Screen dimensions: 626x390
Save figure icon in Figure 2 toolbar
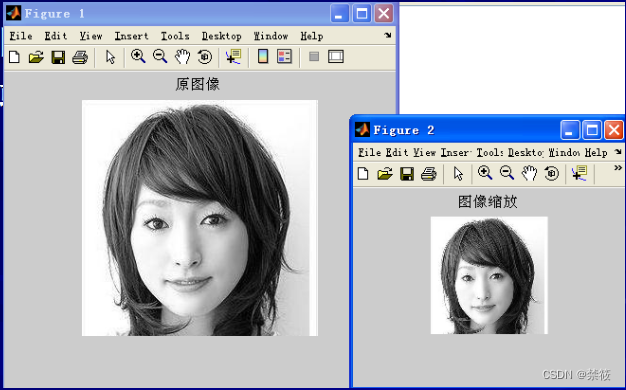point(407,174)
